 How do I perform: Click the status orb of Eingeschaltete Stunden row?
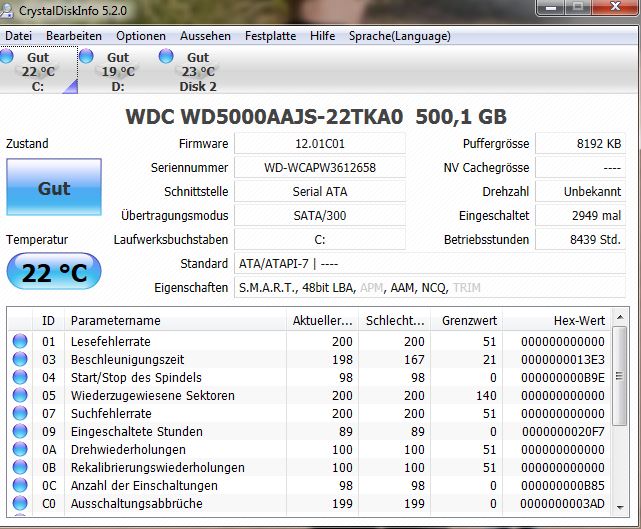[x=20, y=431]
